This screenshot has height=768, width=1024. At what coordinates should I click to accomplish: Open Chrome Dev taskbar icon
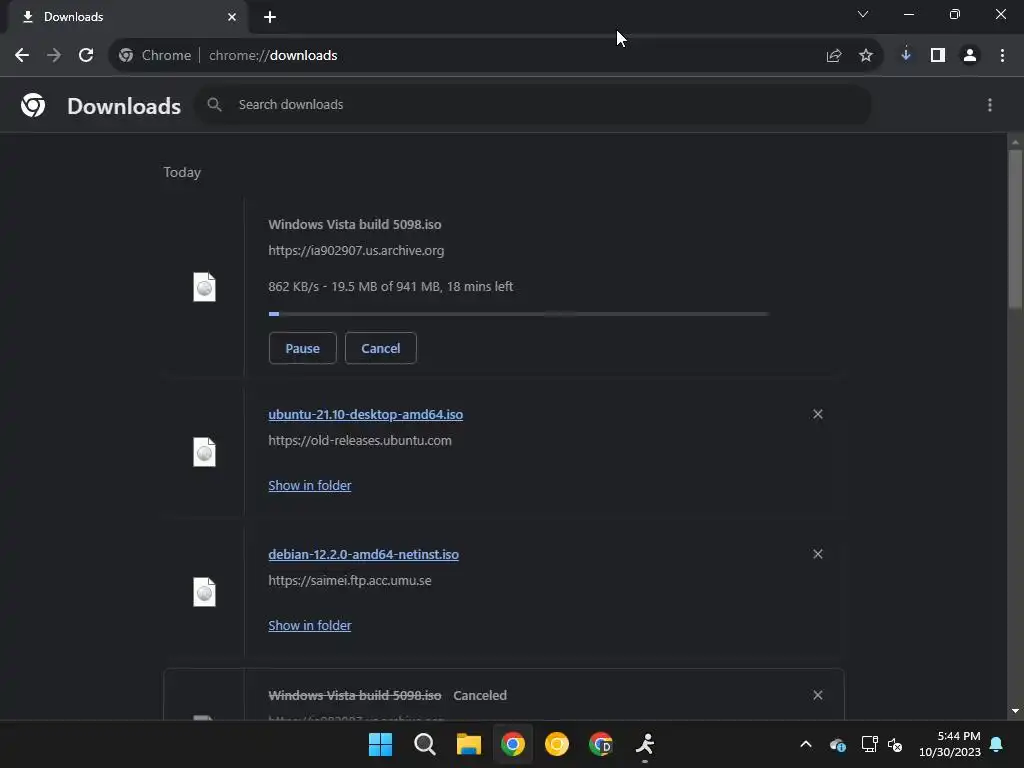pyautogui.click(x=600, y=744)
